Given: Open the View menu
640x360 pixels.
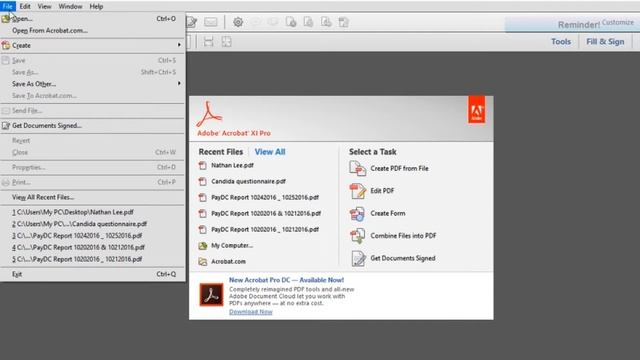Looking at the screenshot, I should (44, 6).
